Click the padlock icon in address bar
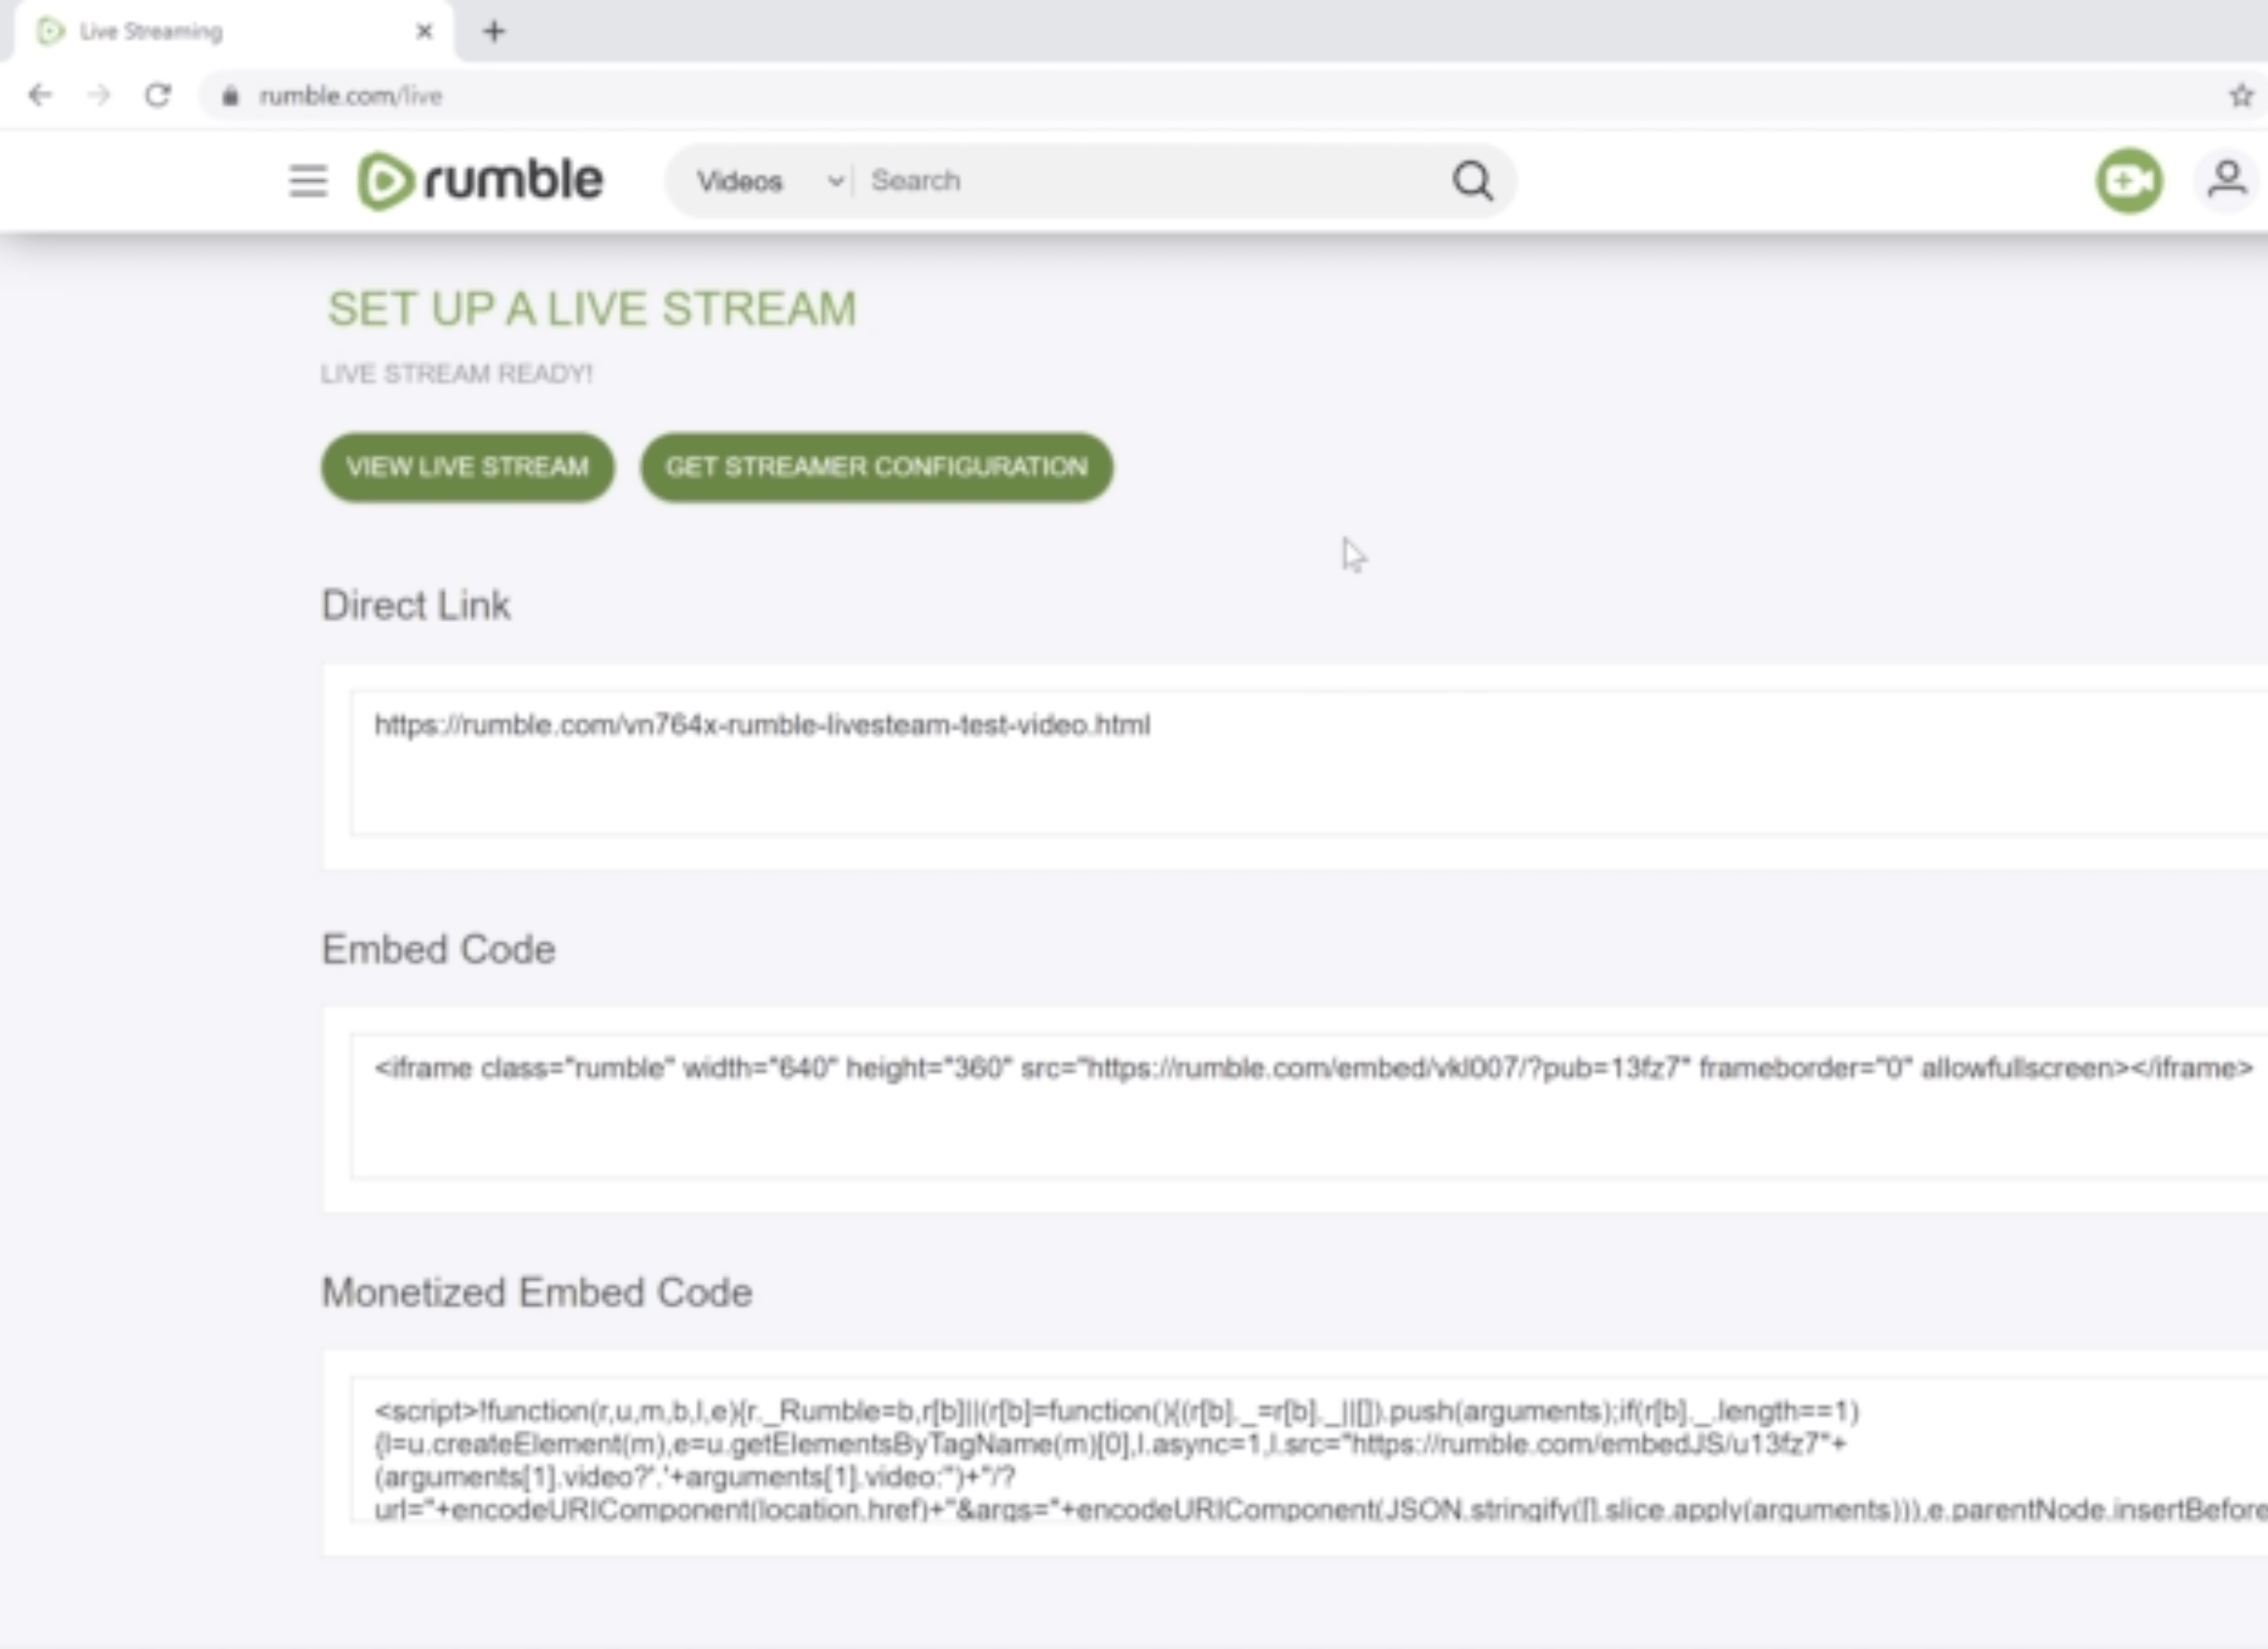The image size is (2268, 1649). [x=230, y=96]
